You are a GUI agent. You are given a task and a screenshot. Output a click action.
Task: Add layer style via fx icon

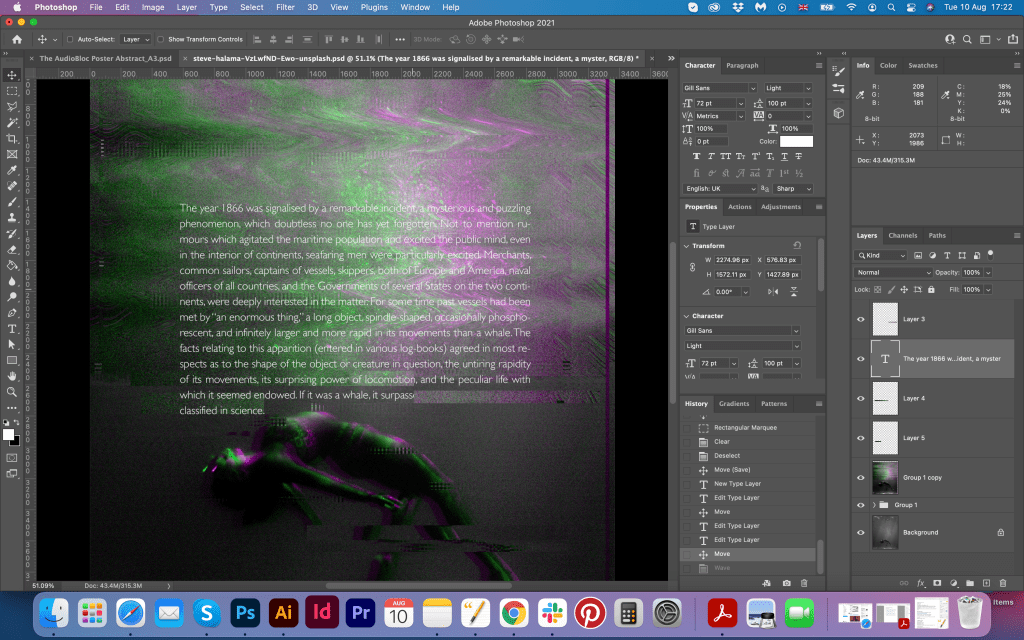(x=921, y=582)
